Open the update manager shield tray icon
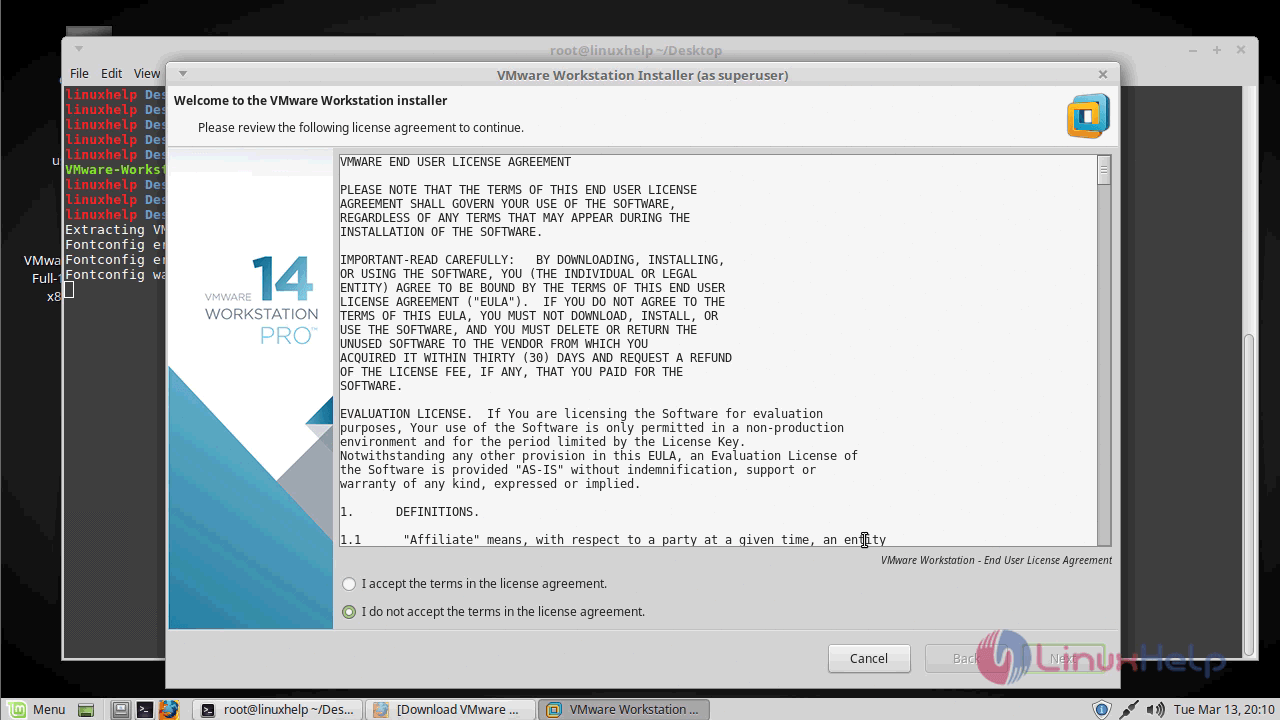This screenshot has height=720, width=1280. pyautogui.click(x=1101, y=710)
